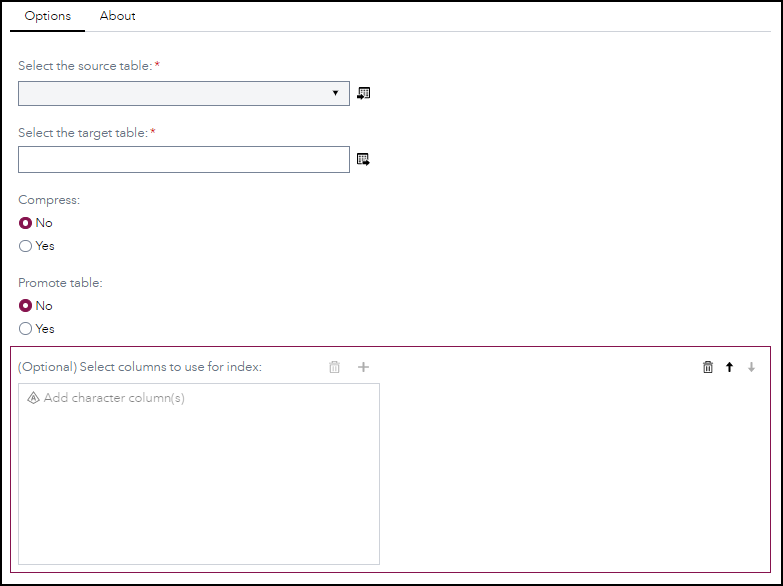This screenshot has width=783, height=586.
Task: Click the grayed trash icon beside index label
Action: (335, 367)
